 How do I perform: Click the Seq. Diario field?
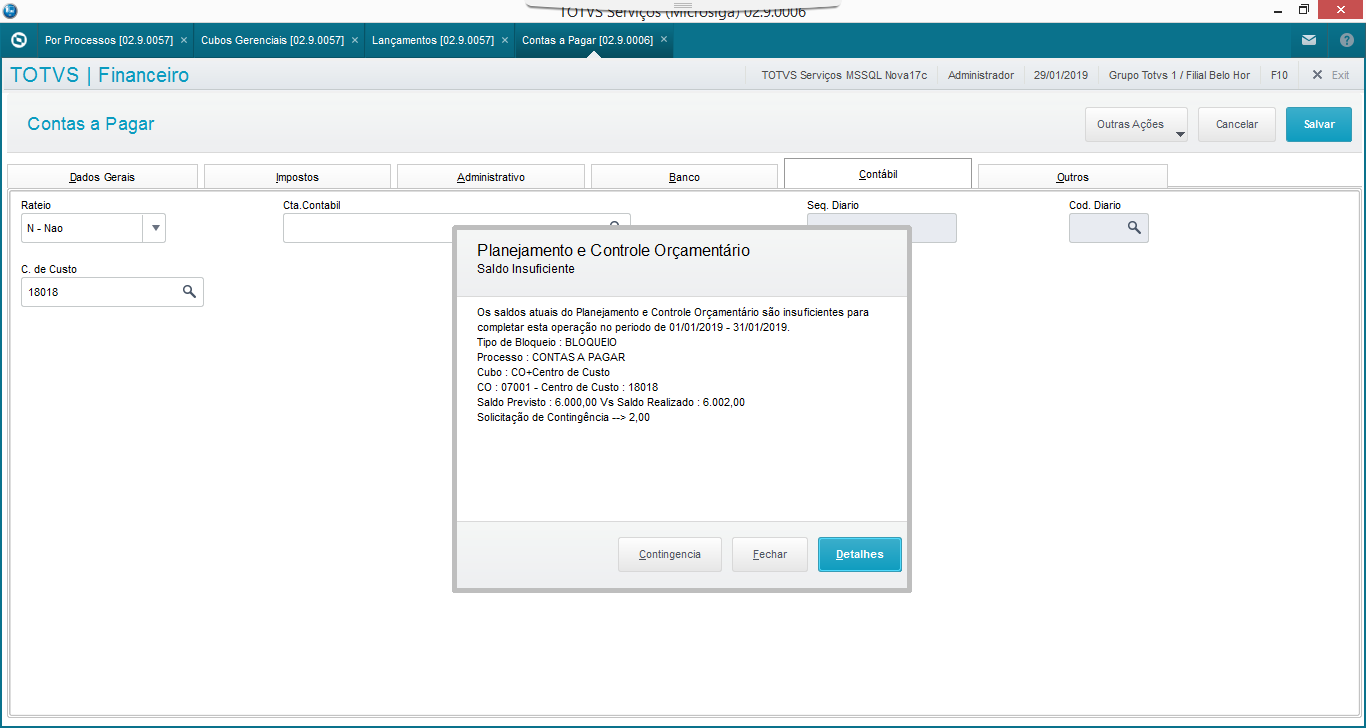[882, 228]
